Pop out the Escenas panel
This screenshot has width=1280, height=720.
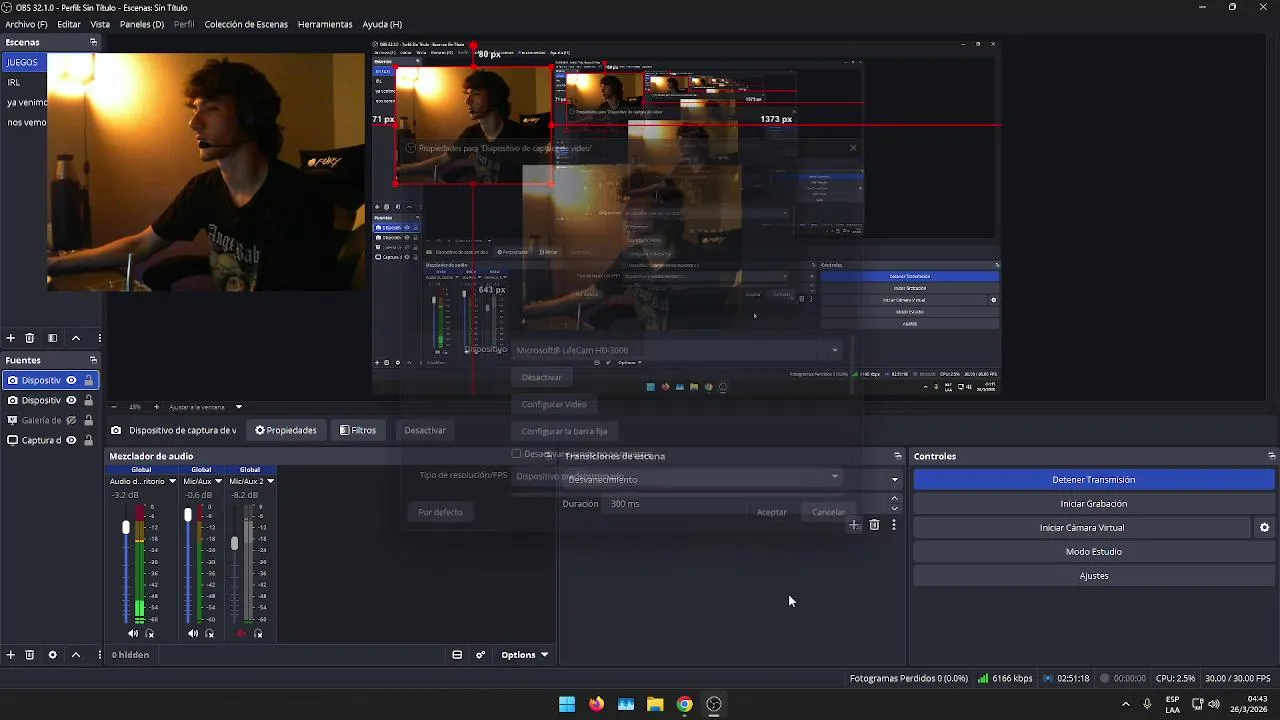[93, 42]
